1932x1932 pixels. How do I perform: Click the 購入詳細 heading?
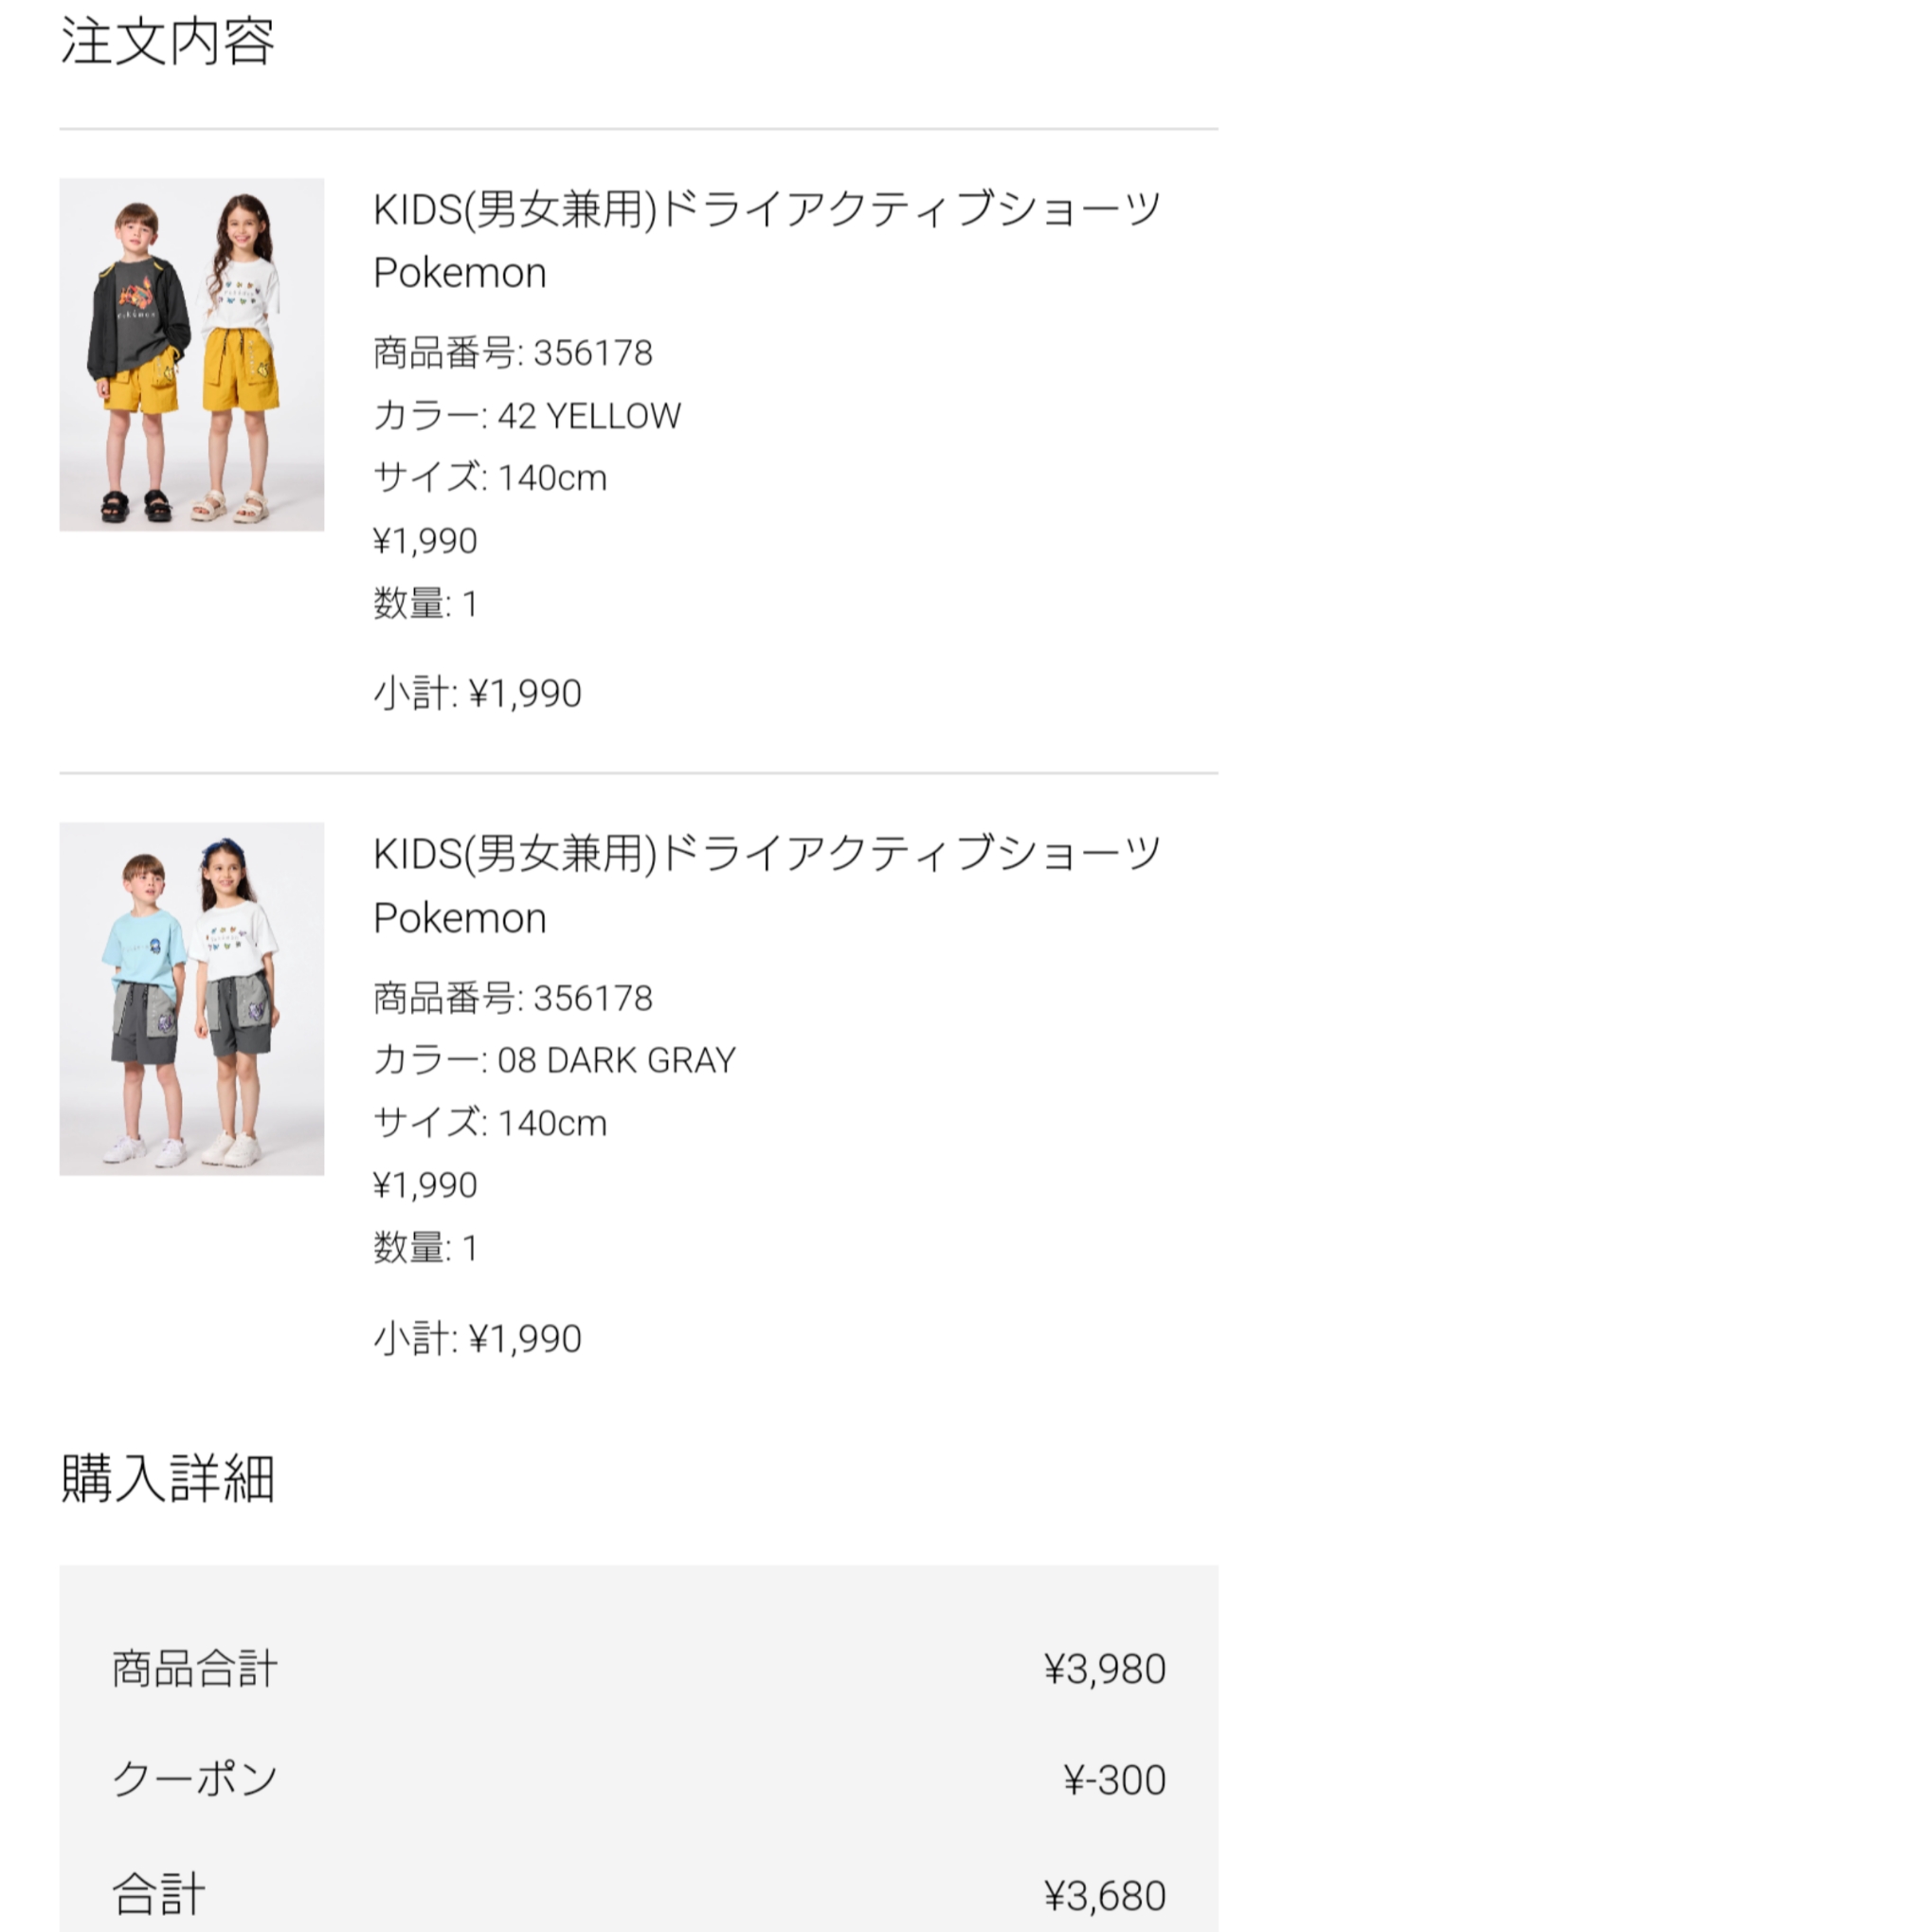tap(167, 1477)
